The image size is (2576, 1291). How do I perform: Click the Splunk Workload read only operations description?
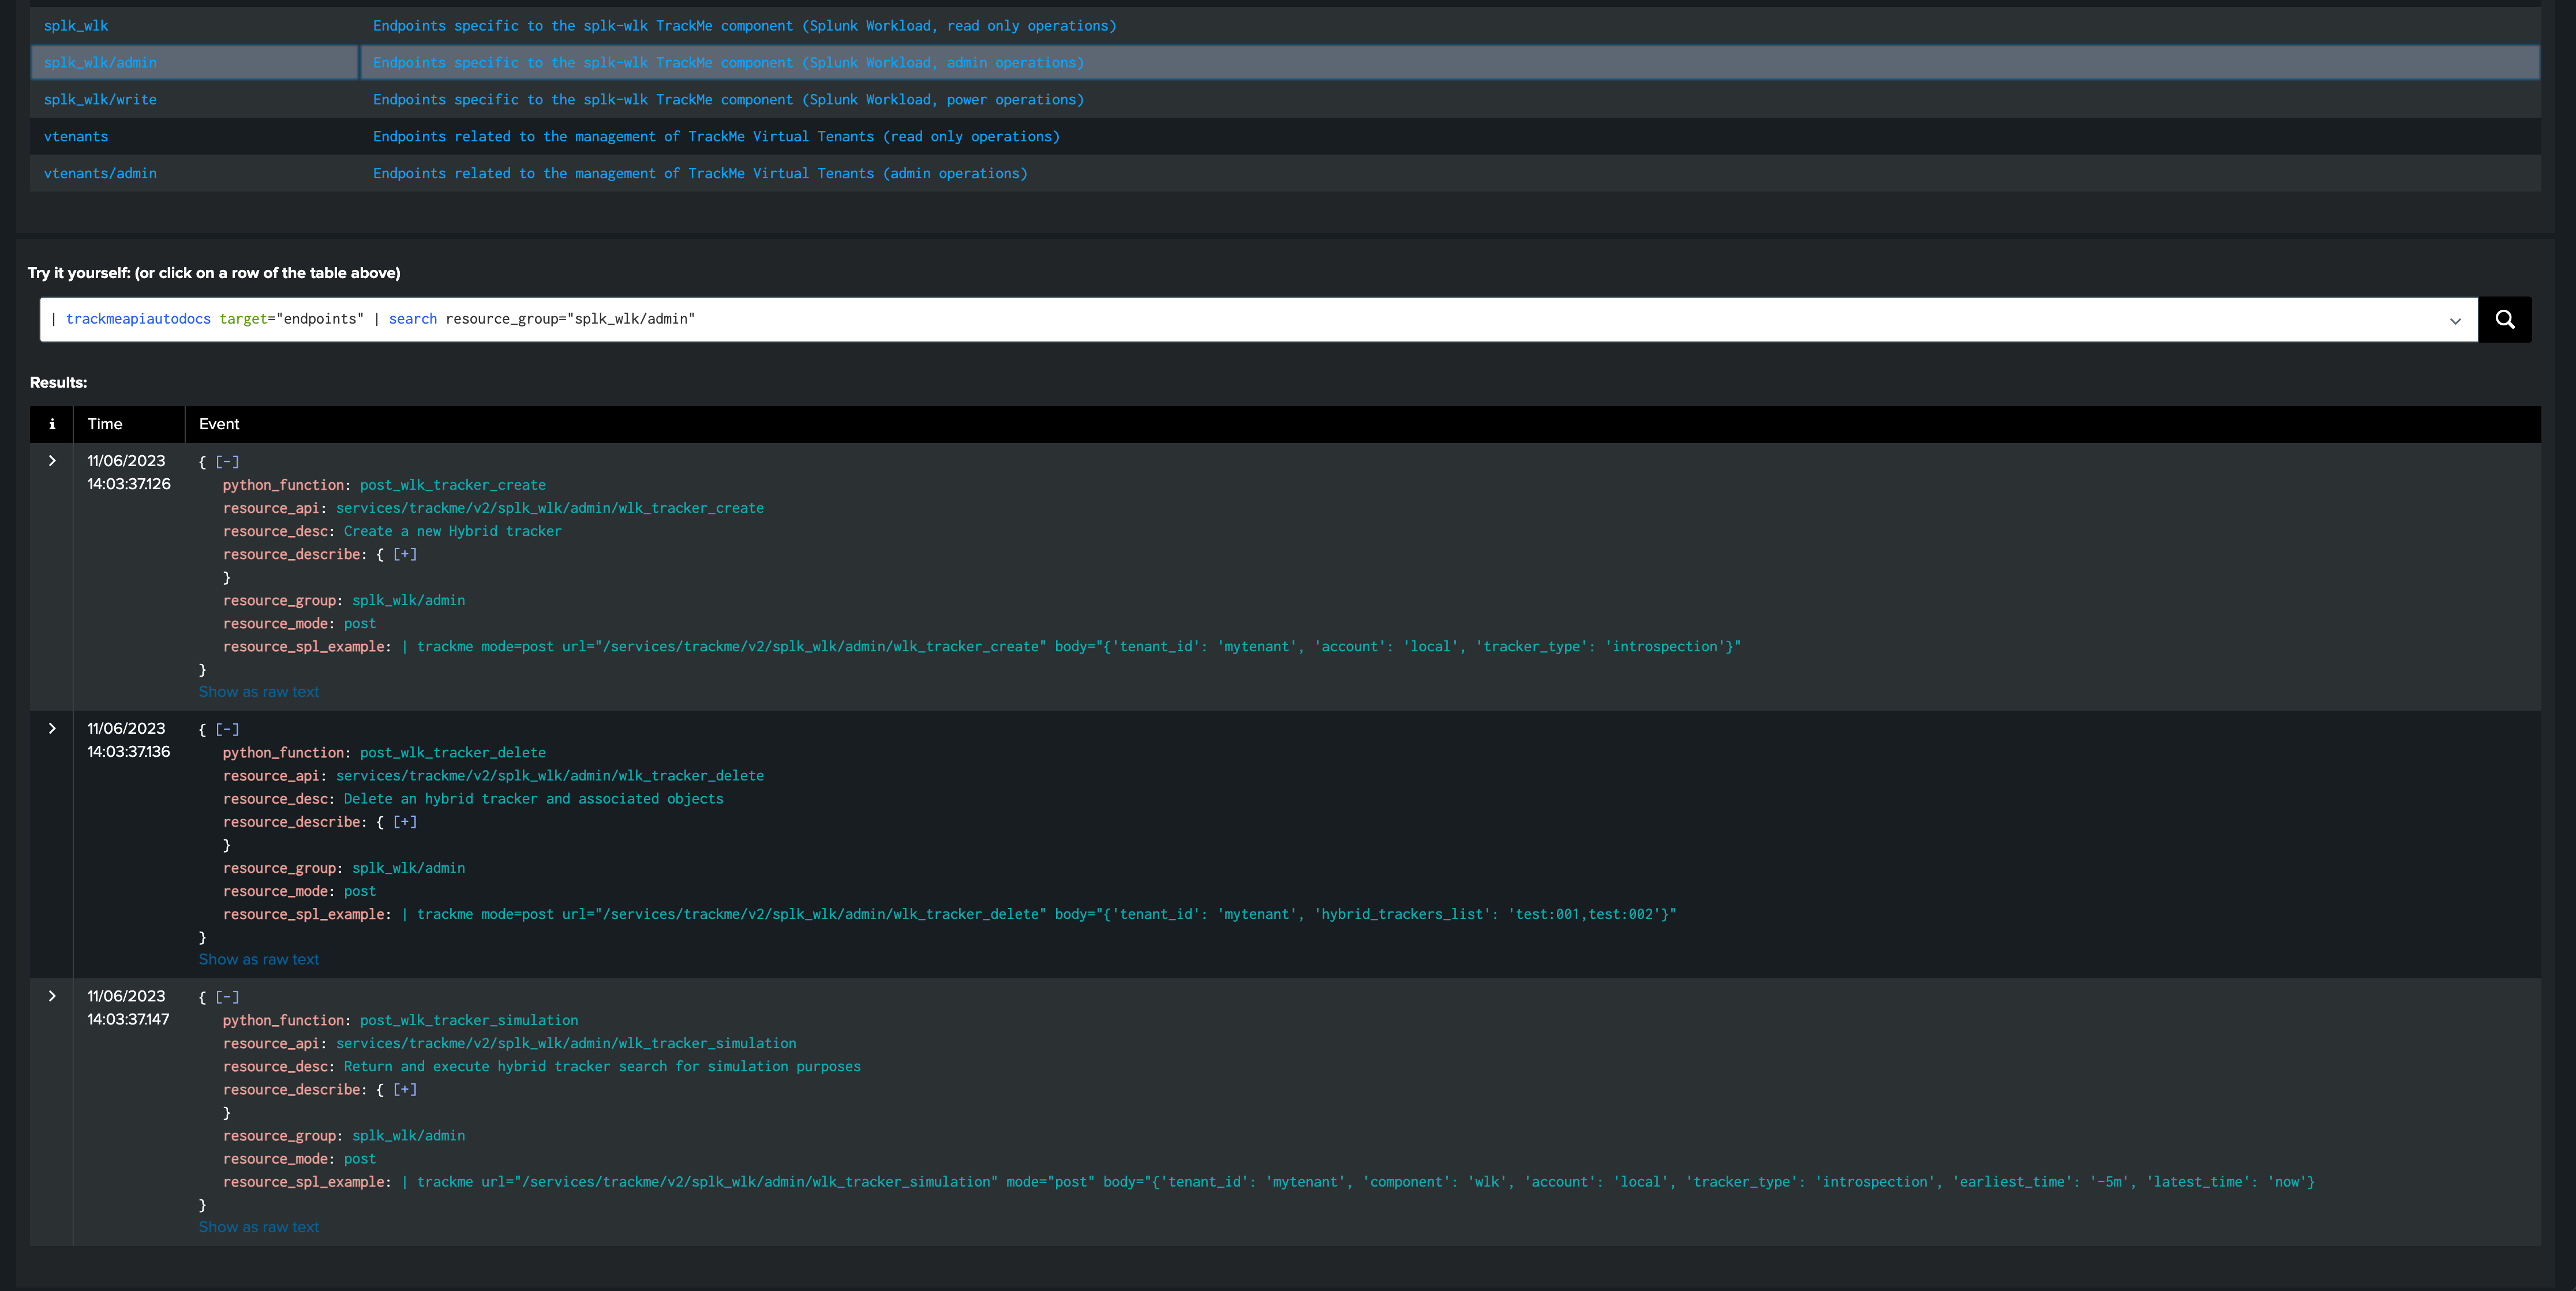coord(744,26)
